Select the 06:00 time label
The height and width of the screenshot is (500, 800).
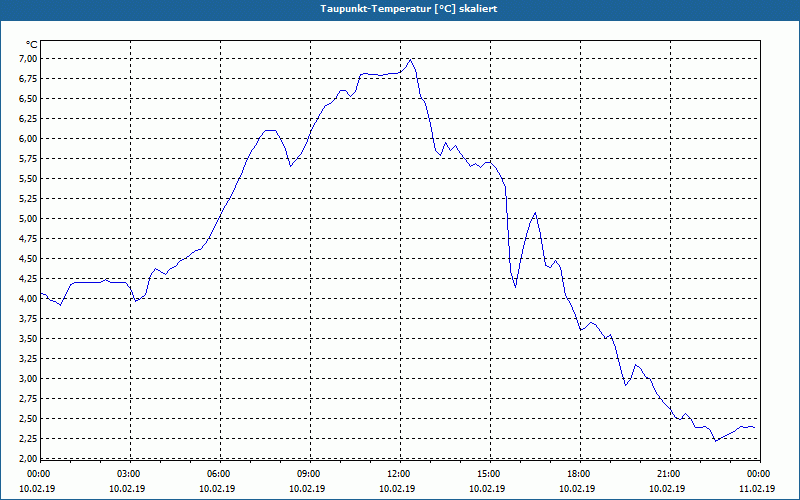click(x=217, y=474)
